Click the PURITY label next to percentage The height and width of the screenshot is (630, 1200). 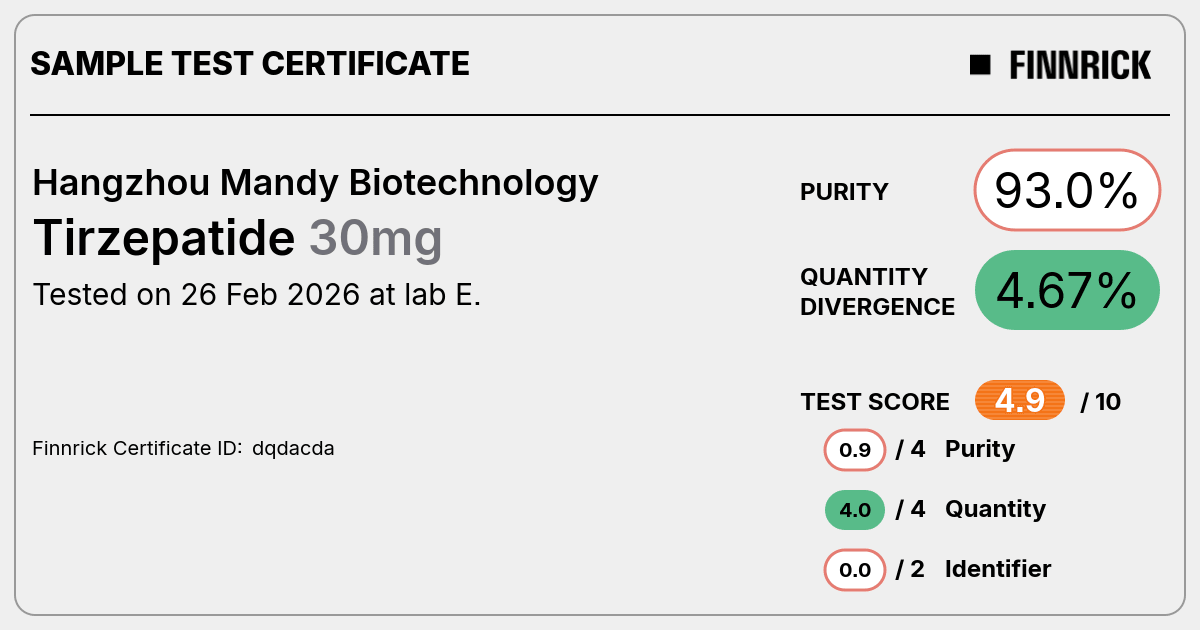coord(844,192)
